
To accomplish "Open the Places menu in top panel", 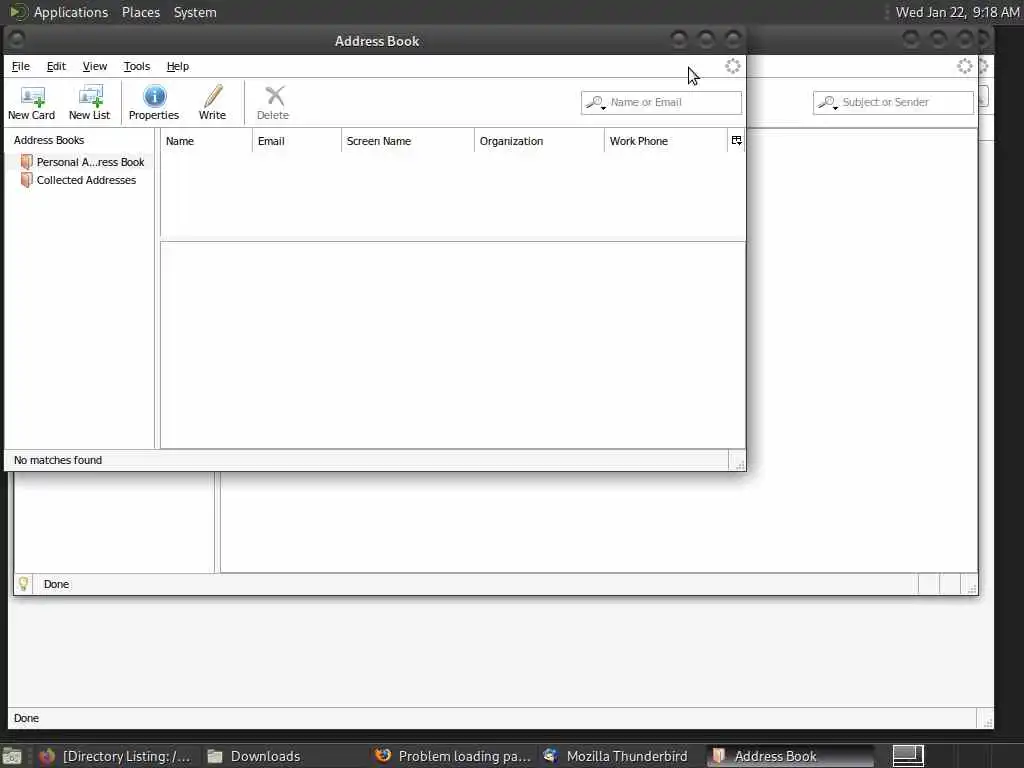I will coord(141,12).
